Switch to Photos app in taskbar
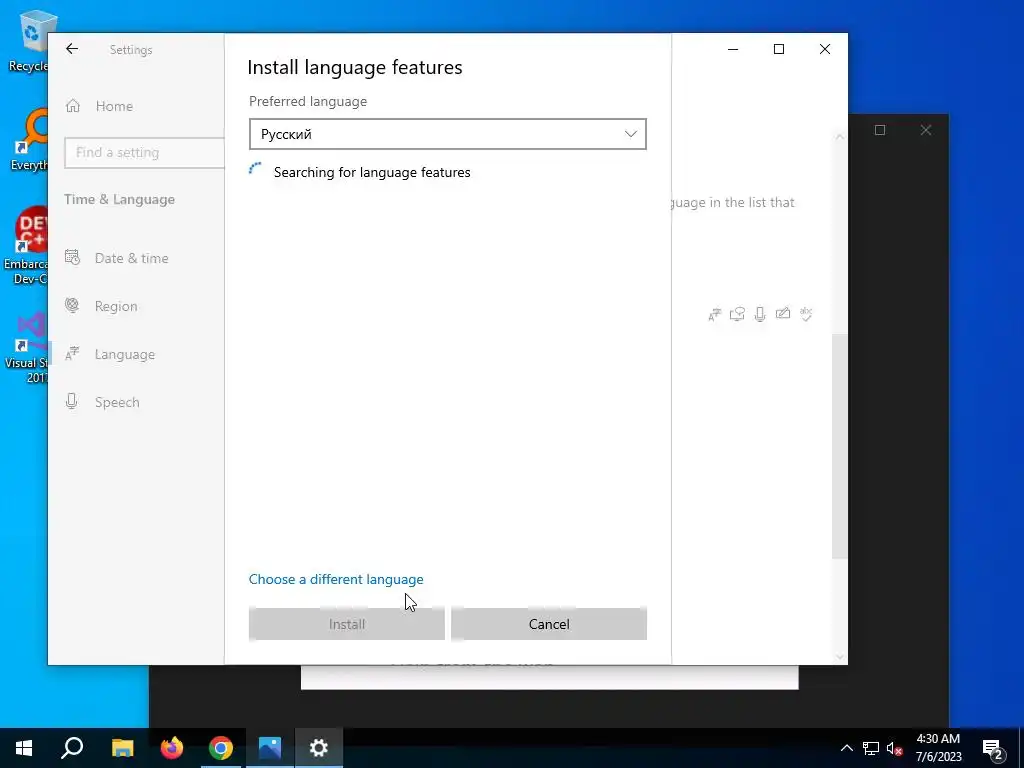 [x=270, y=748]
